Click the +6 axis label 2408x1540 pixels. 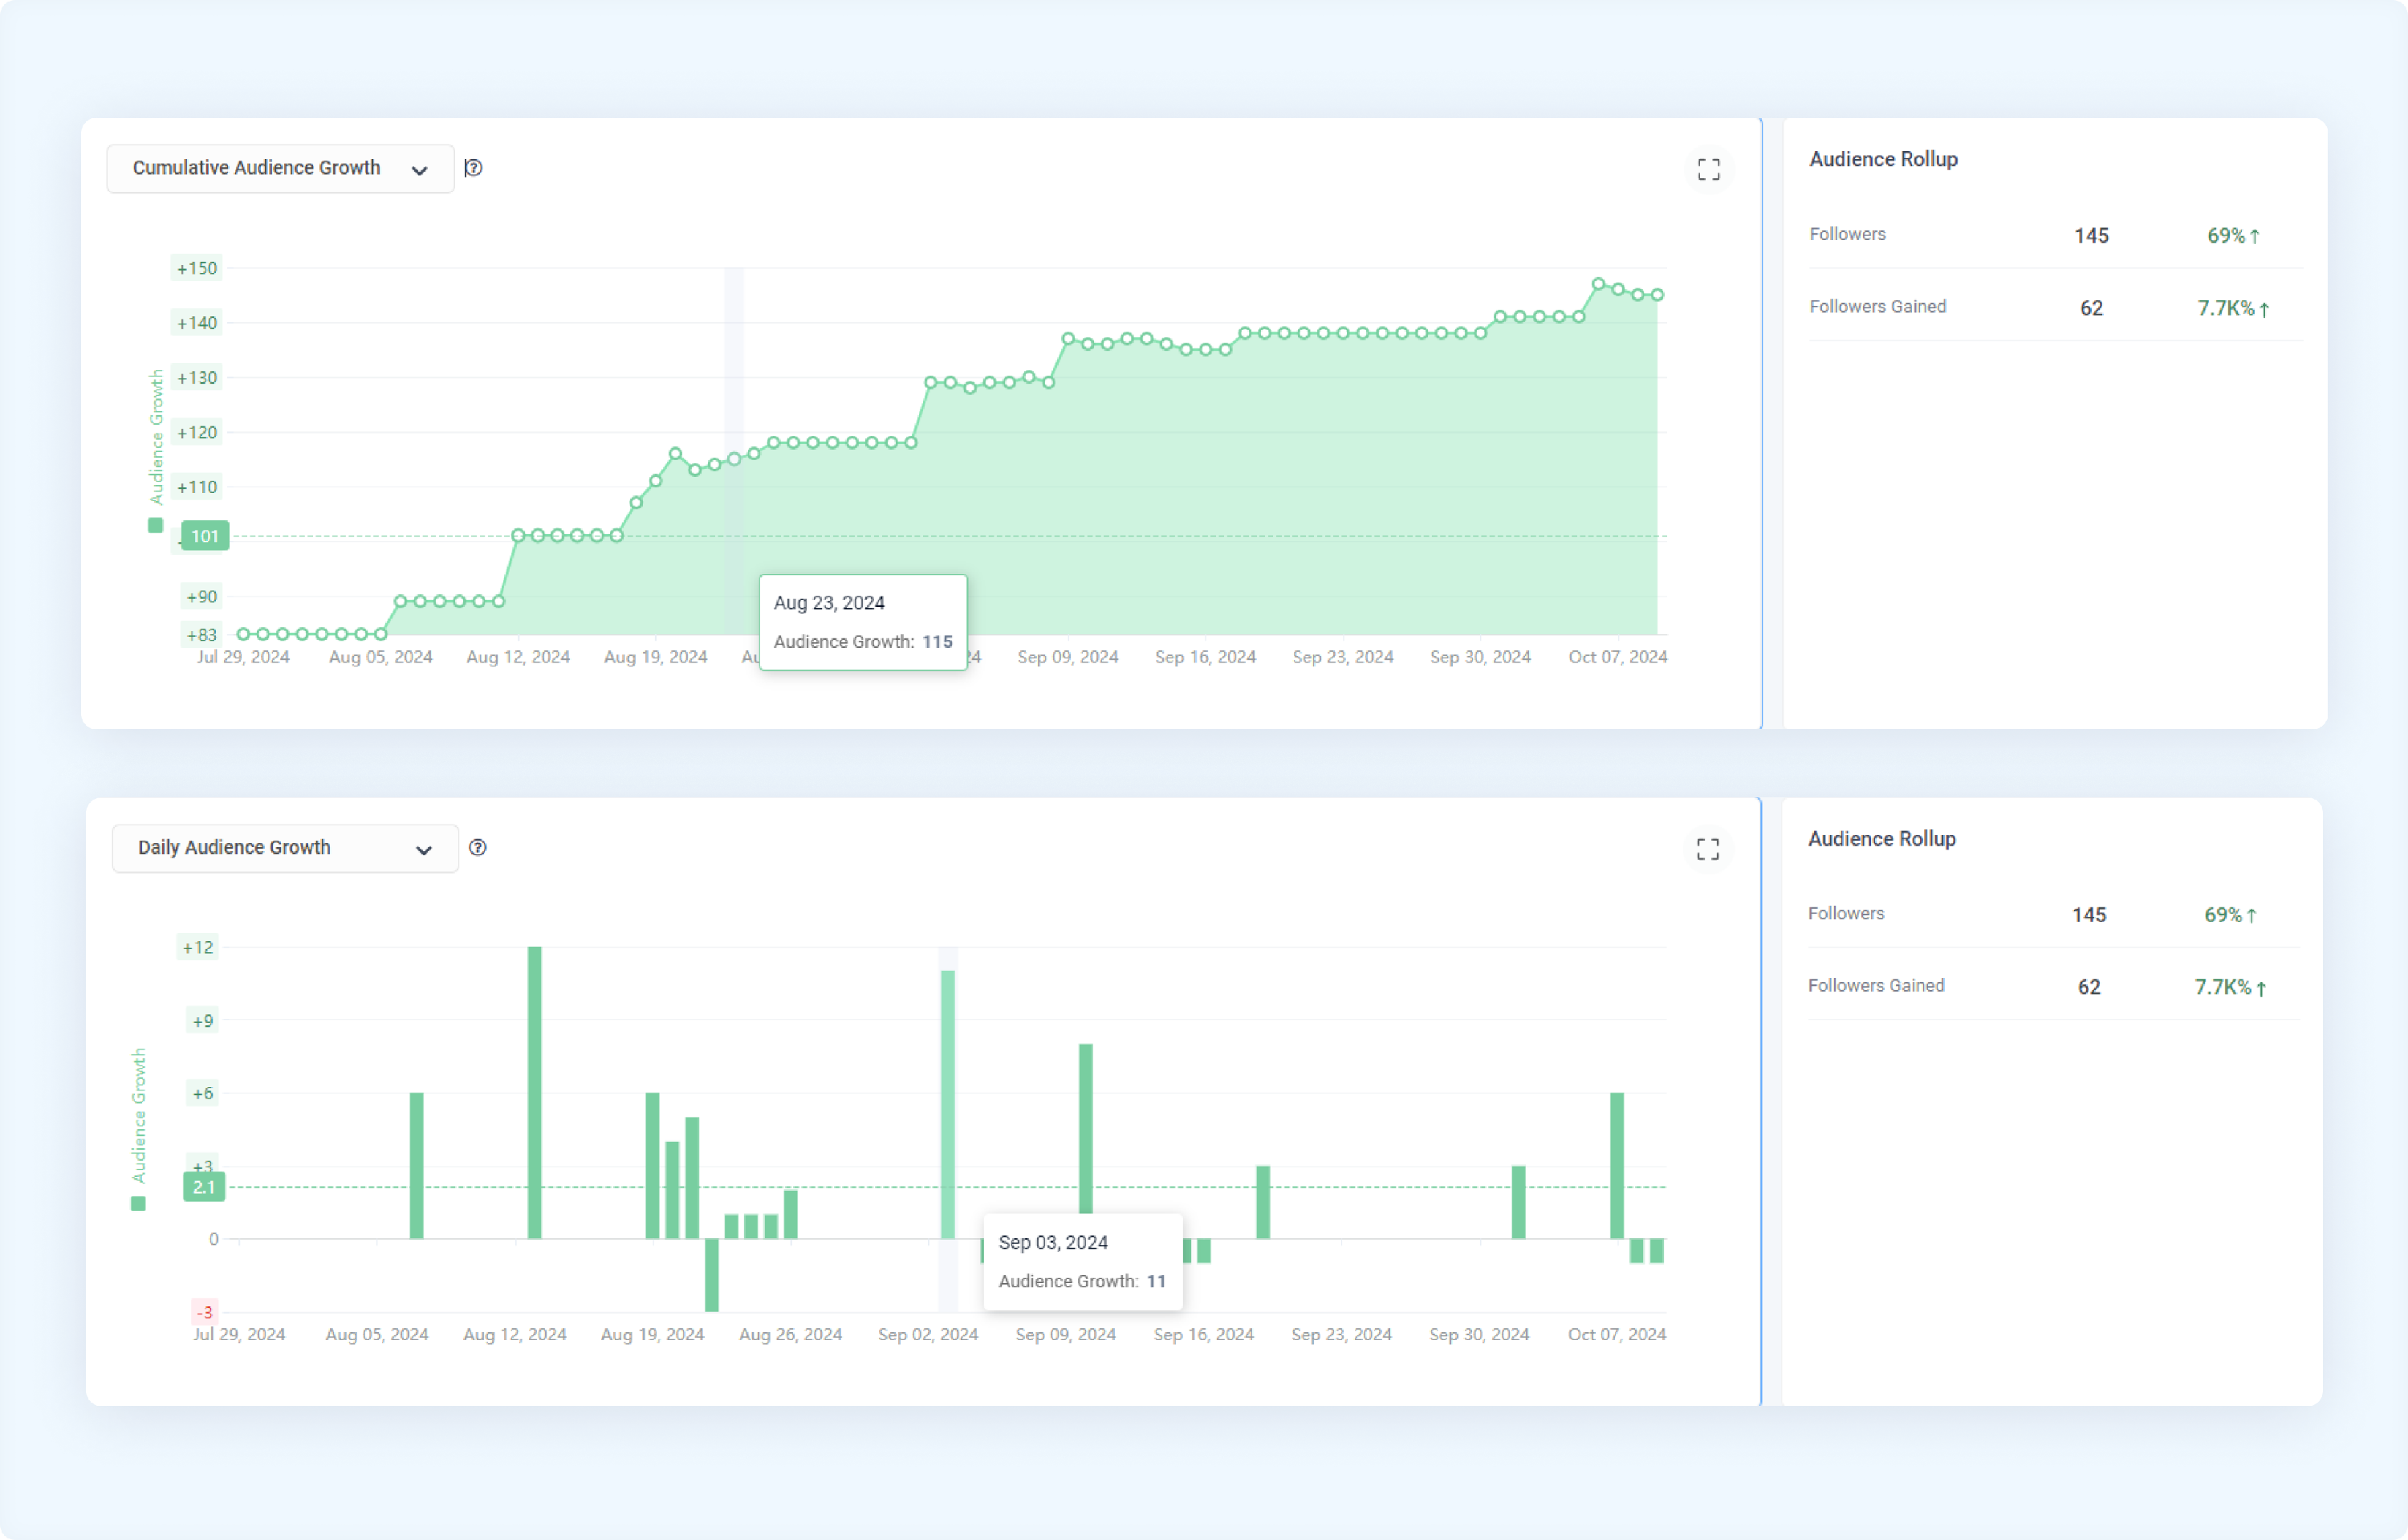(203, 1094)
